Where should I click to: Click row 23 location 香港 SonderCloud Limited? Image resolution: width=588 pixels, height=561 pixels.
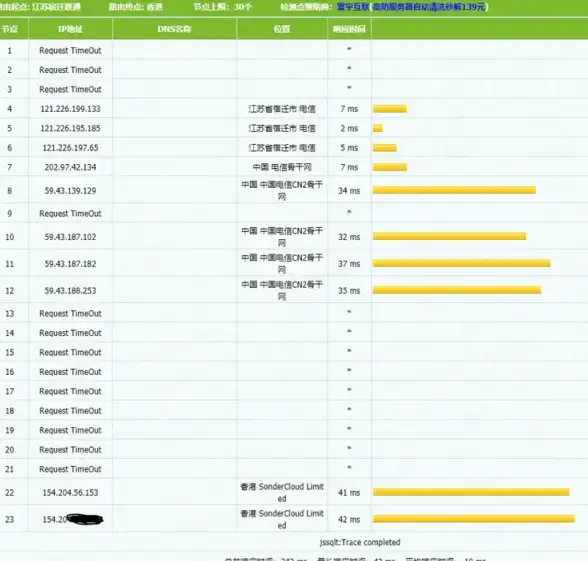click(282, 519)
